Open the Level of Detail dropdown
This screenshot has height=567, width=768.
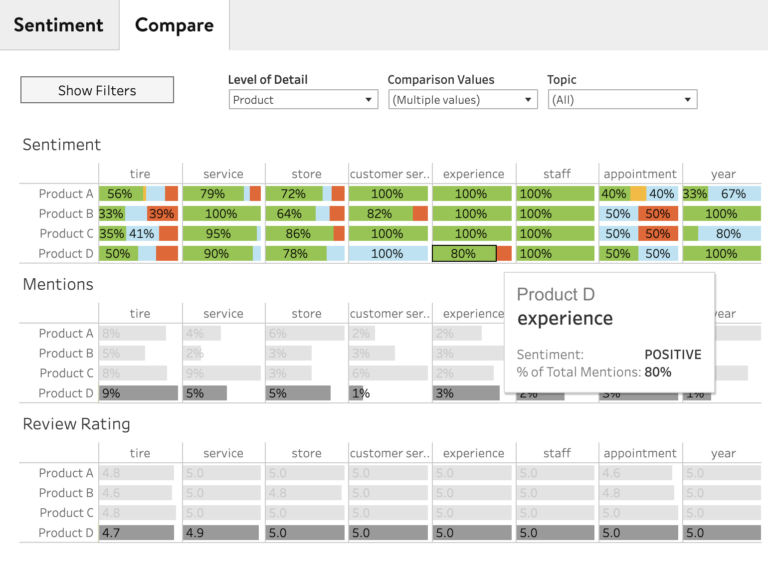coord(303,100)
